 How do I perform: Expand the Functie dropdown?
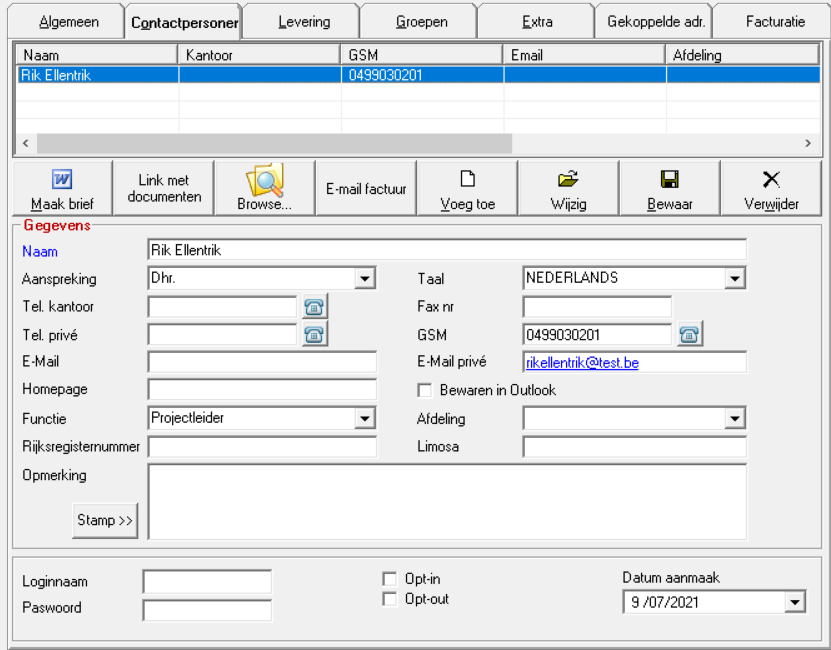[x=365, y=418]
